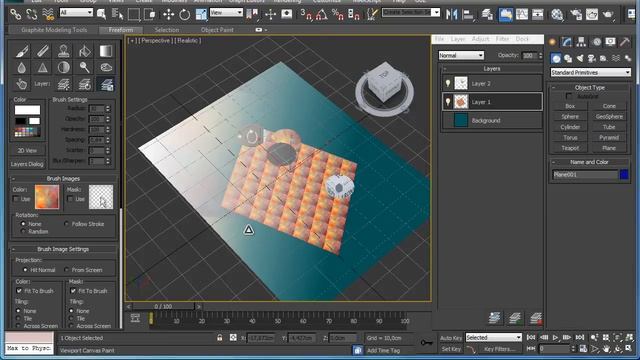Uncheck Mask Fit To Brush
This screenshot has width=640, height=360.
pos(73,291)
